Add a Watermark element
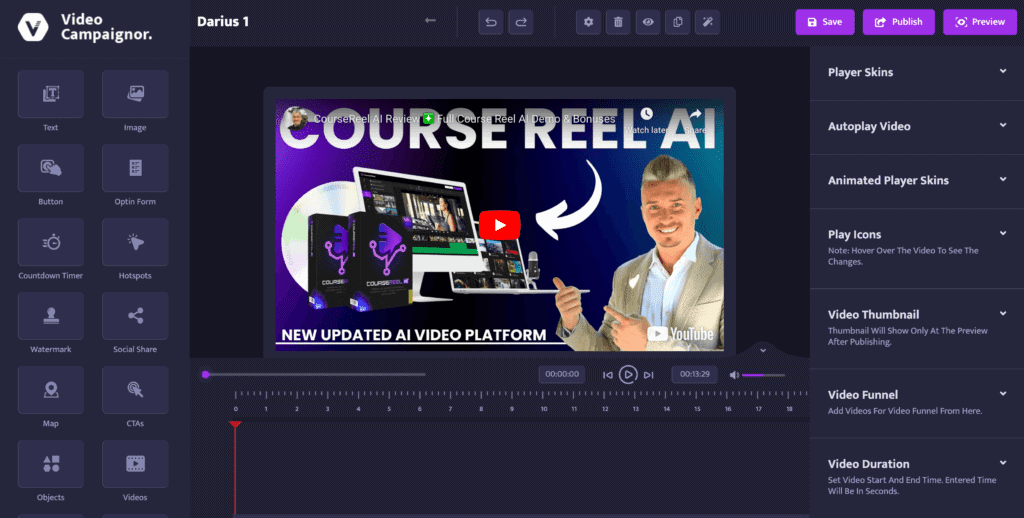 pyautogui.click(x=50, y=316)
